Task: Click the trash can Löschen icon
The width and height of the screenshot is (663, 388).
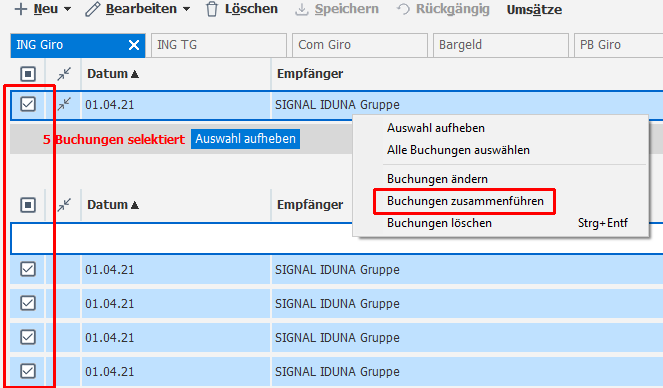Action: pos(212,9)
